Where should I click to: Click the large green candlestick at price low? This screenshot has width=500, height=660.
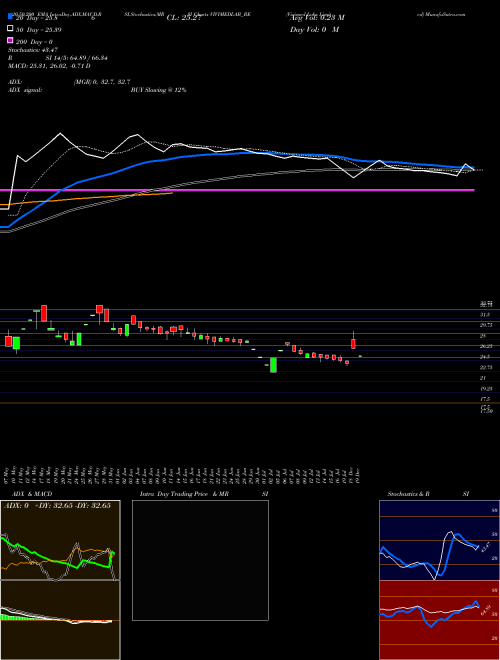coord(274,365)
